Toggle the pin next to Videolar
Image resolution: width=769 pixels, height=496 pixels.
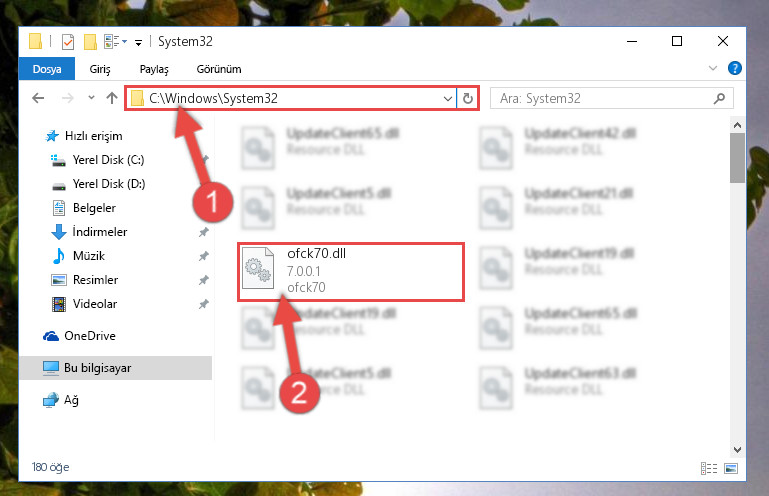click(x=204, y=304)
